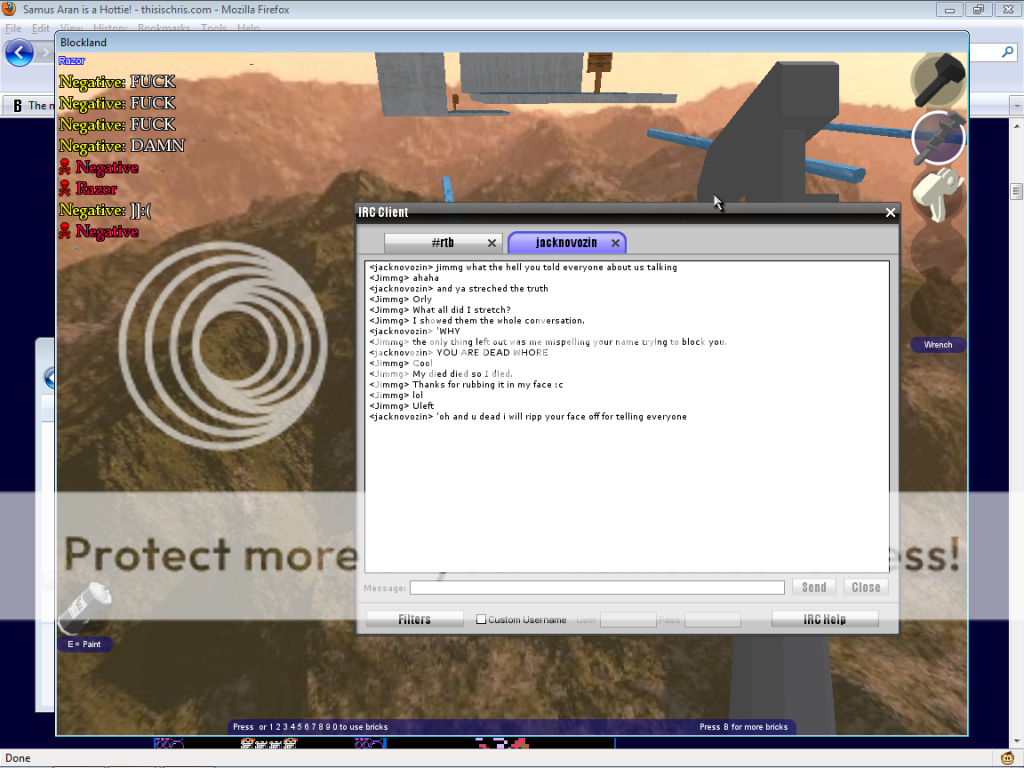Click the Filters button

coord(414,620)
